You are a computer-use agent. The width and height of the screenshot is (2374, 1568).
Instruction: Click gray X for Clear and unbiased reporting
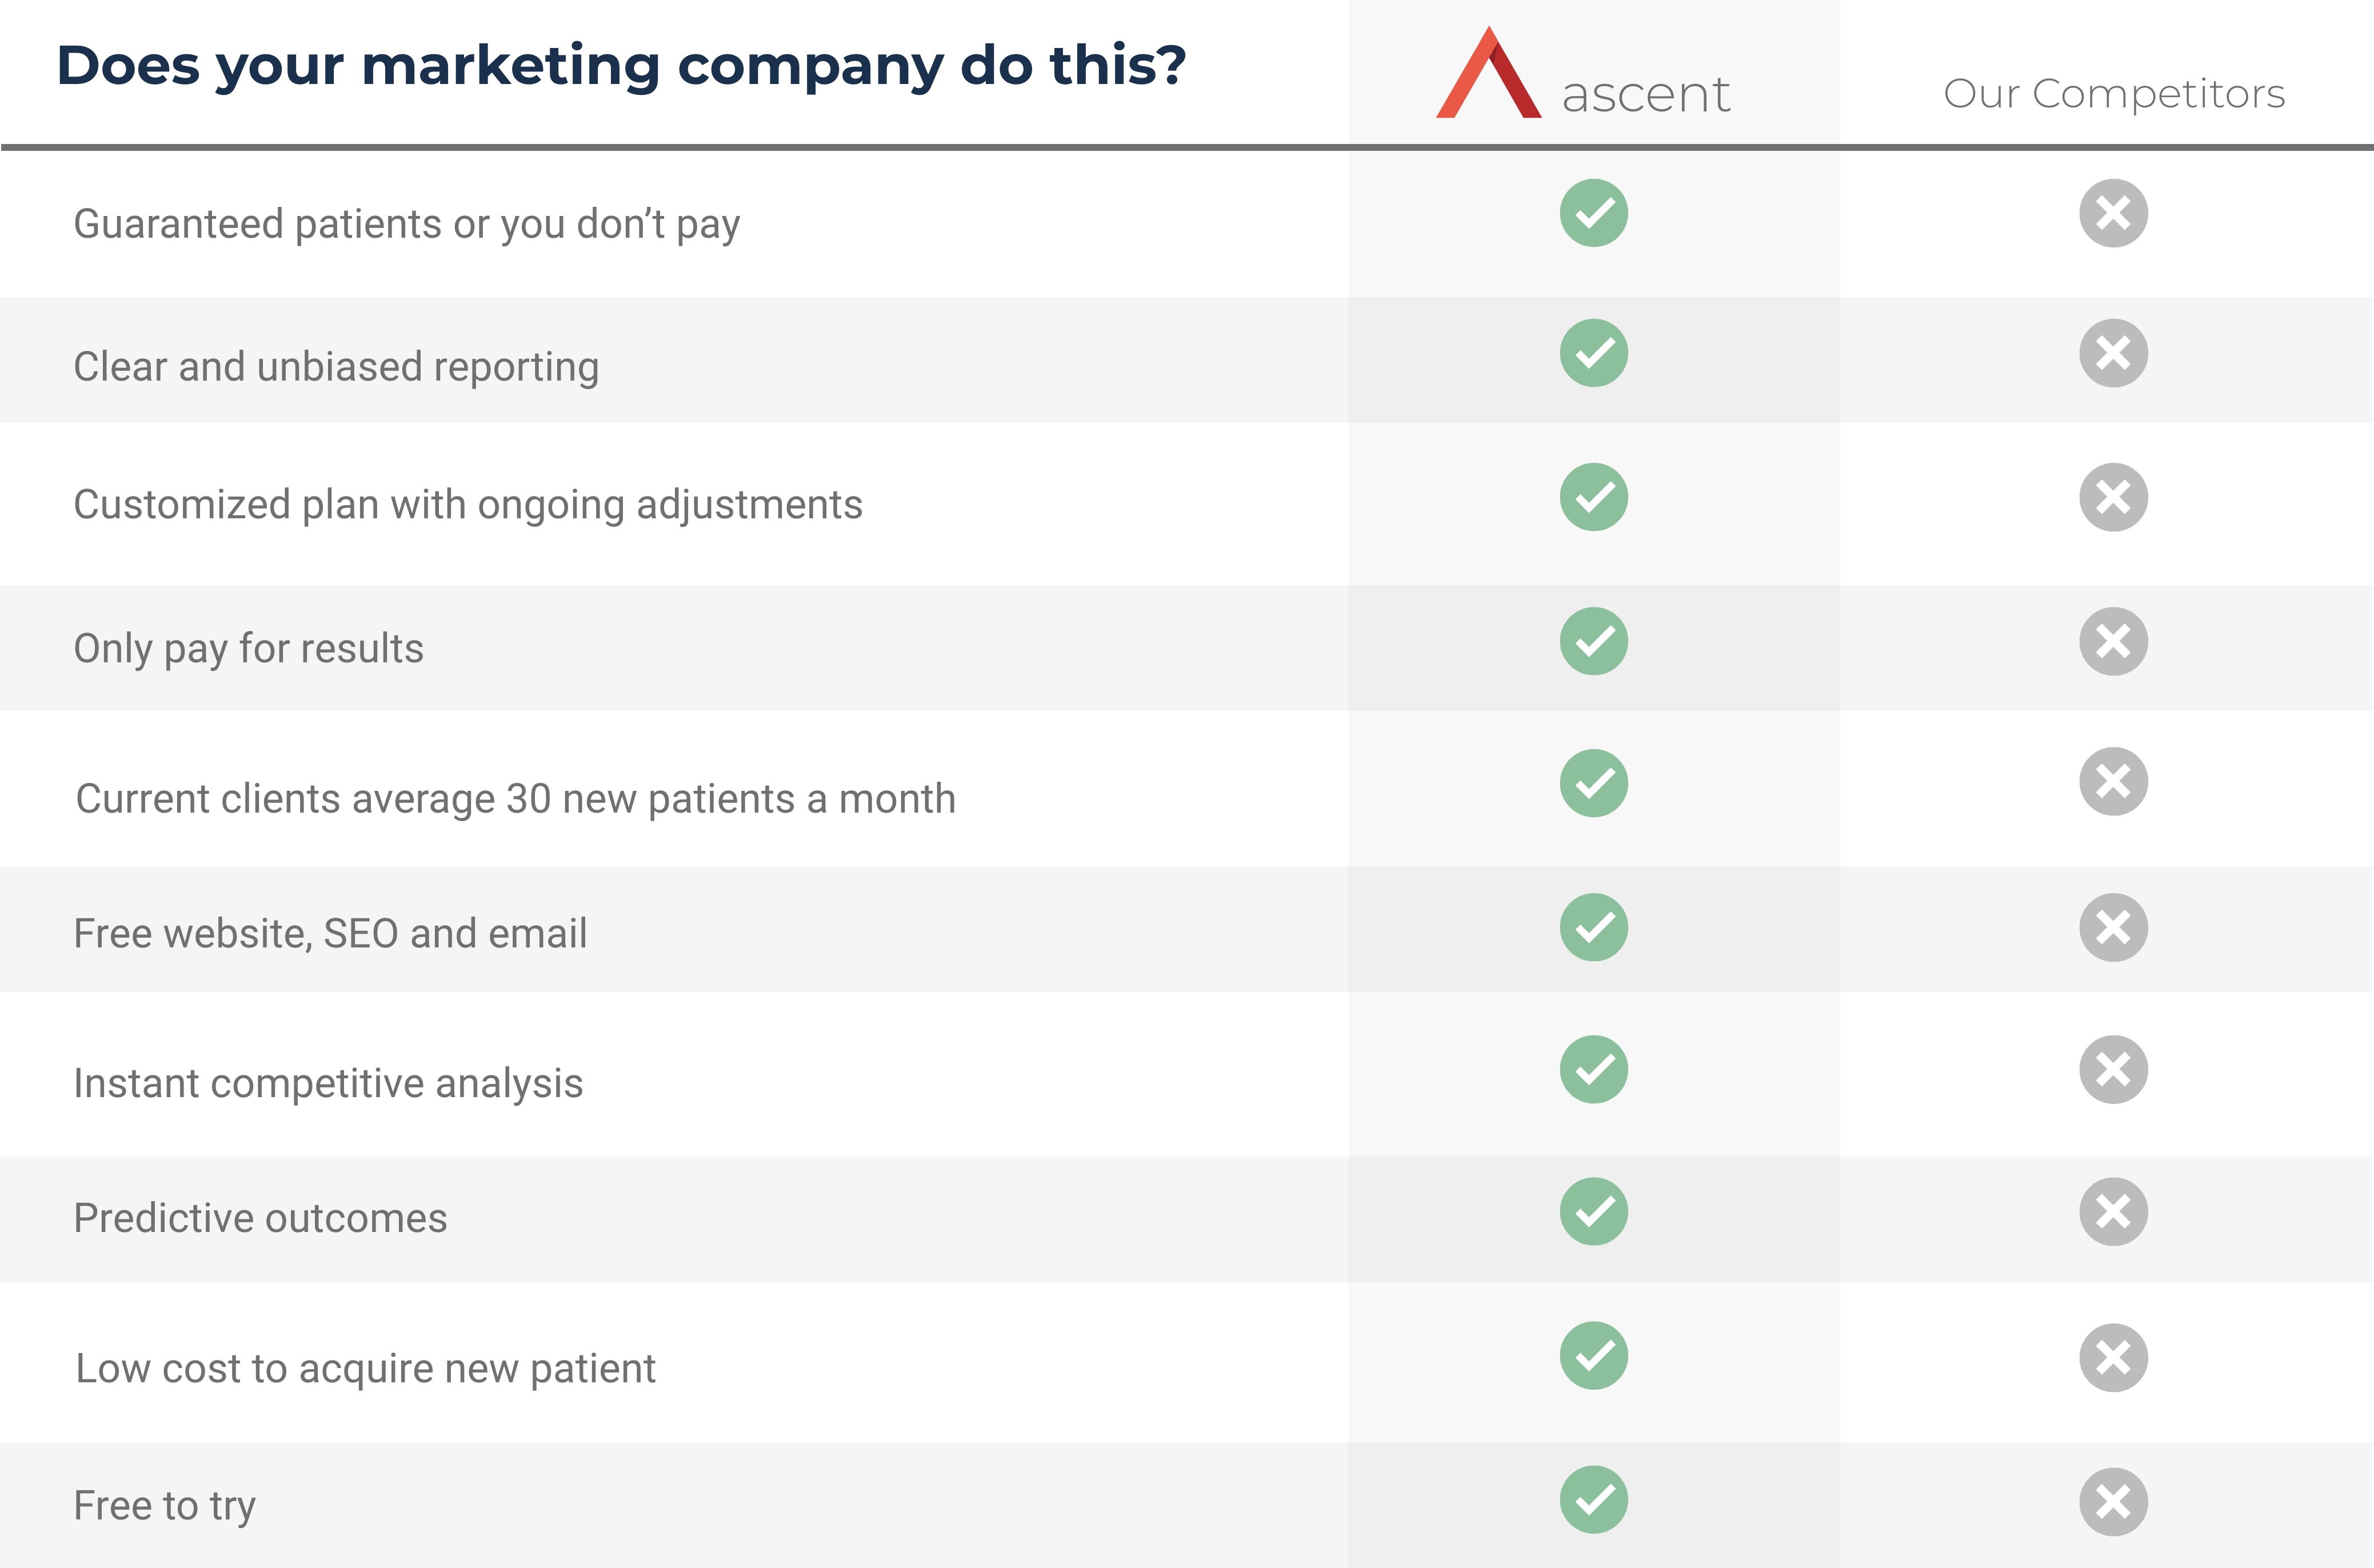(x=2113, y=353)
